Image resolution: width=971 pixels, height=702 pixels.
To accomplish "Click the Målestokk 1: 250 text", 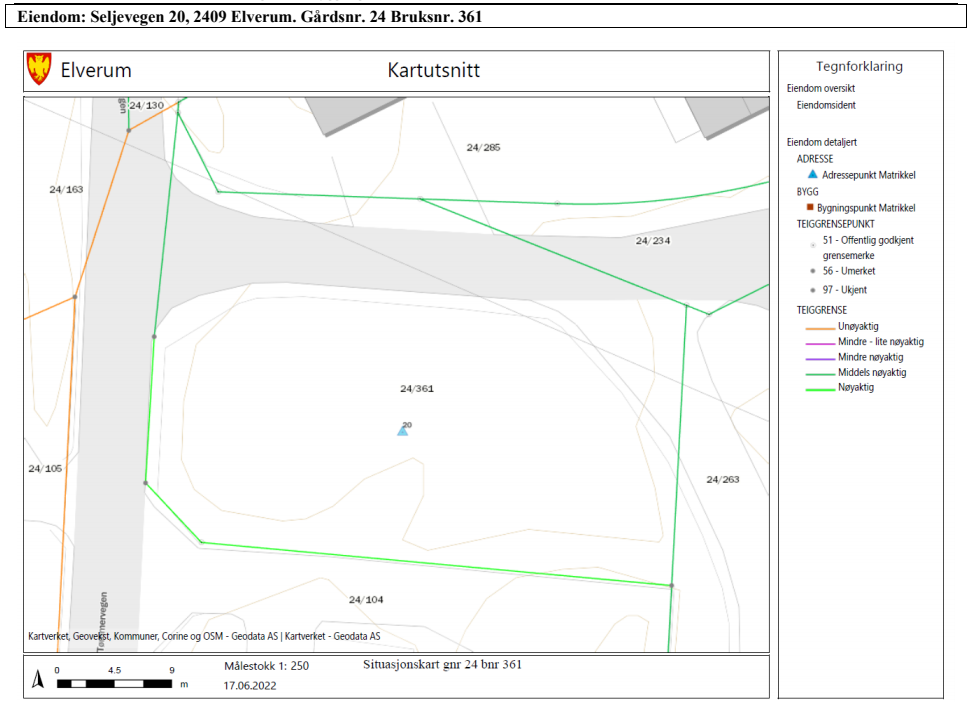I will (266, 666).
